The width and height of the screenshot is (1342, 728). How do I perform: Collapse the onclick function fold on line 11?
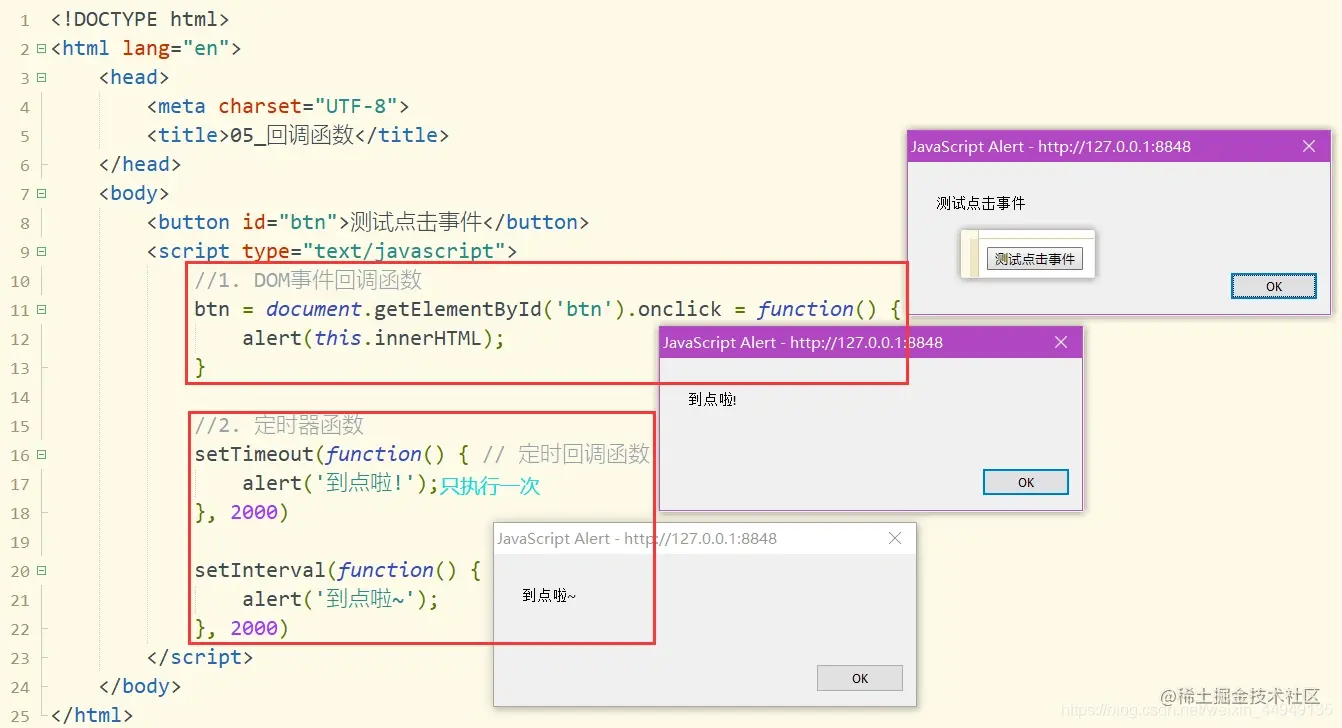point(41,309)
